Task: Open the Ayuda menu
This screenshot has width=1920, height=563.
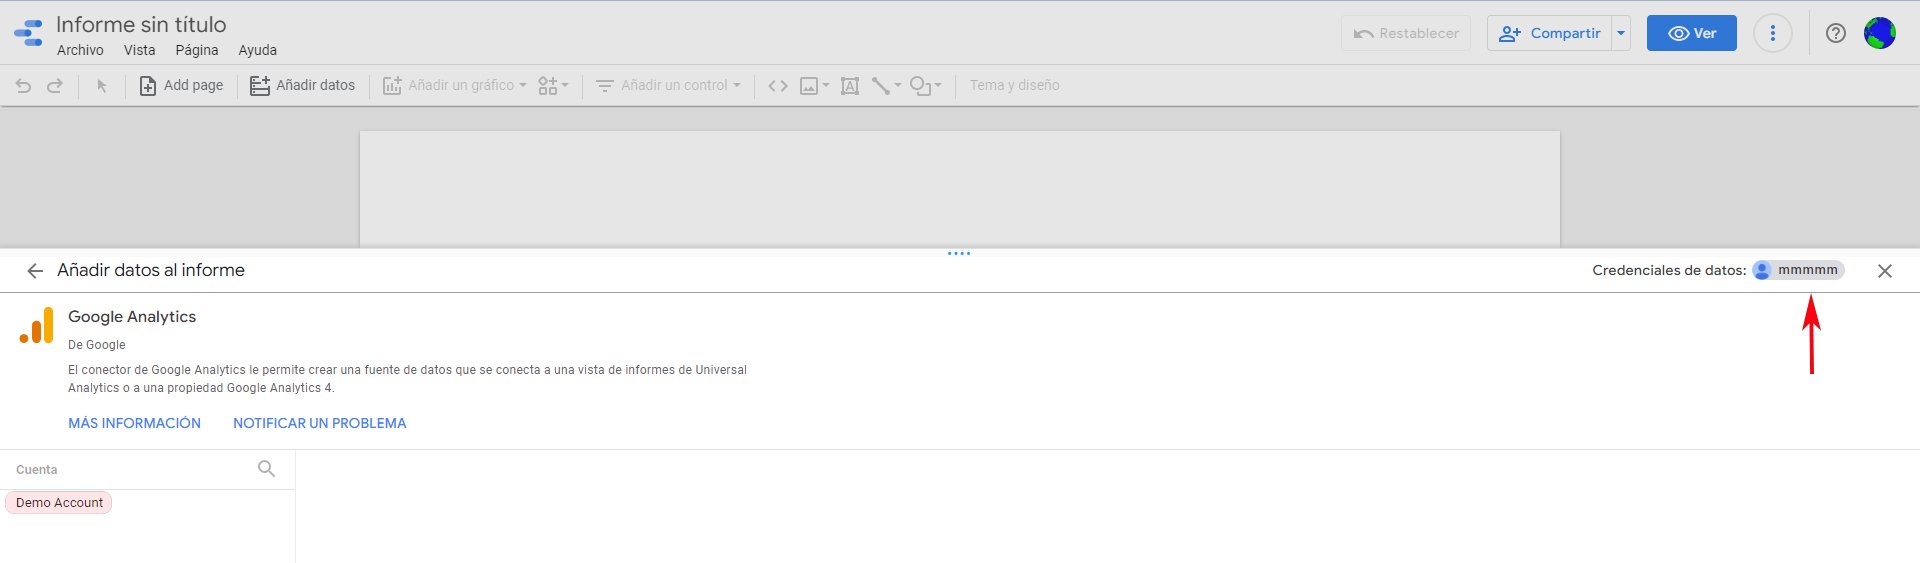Action: coord(257,50)
